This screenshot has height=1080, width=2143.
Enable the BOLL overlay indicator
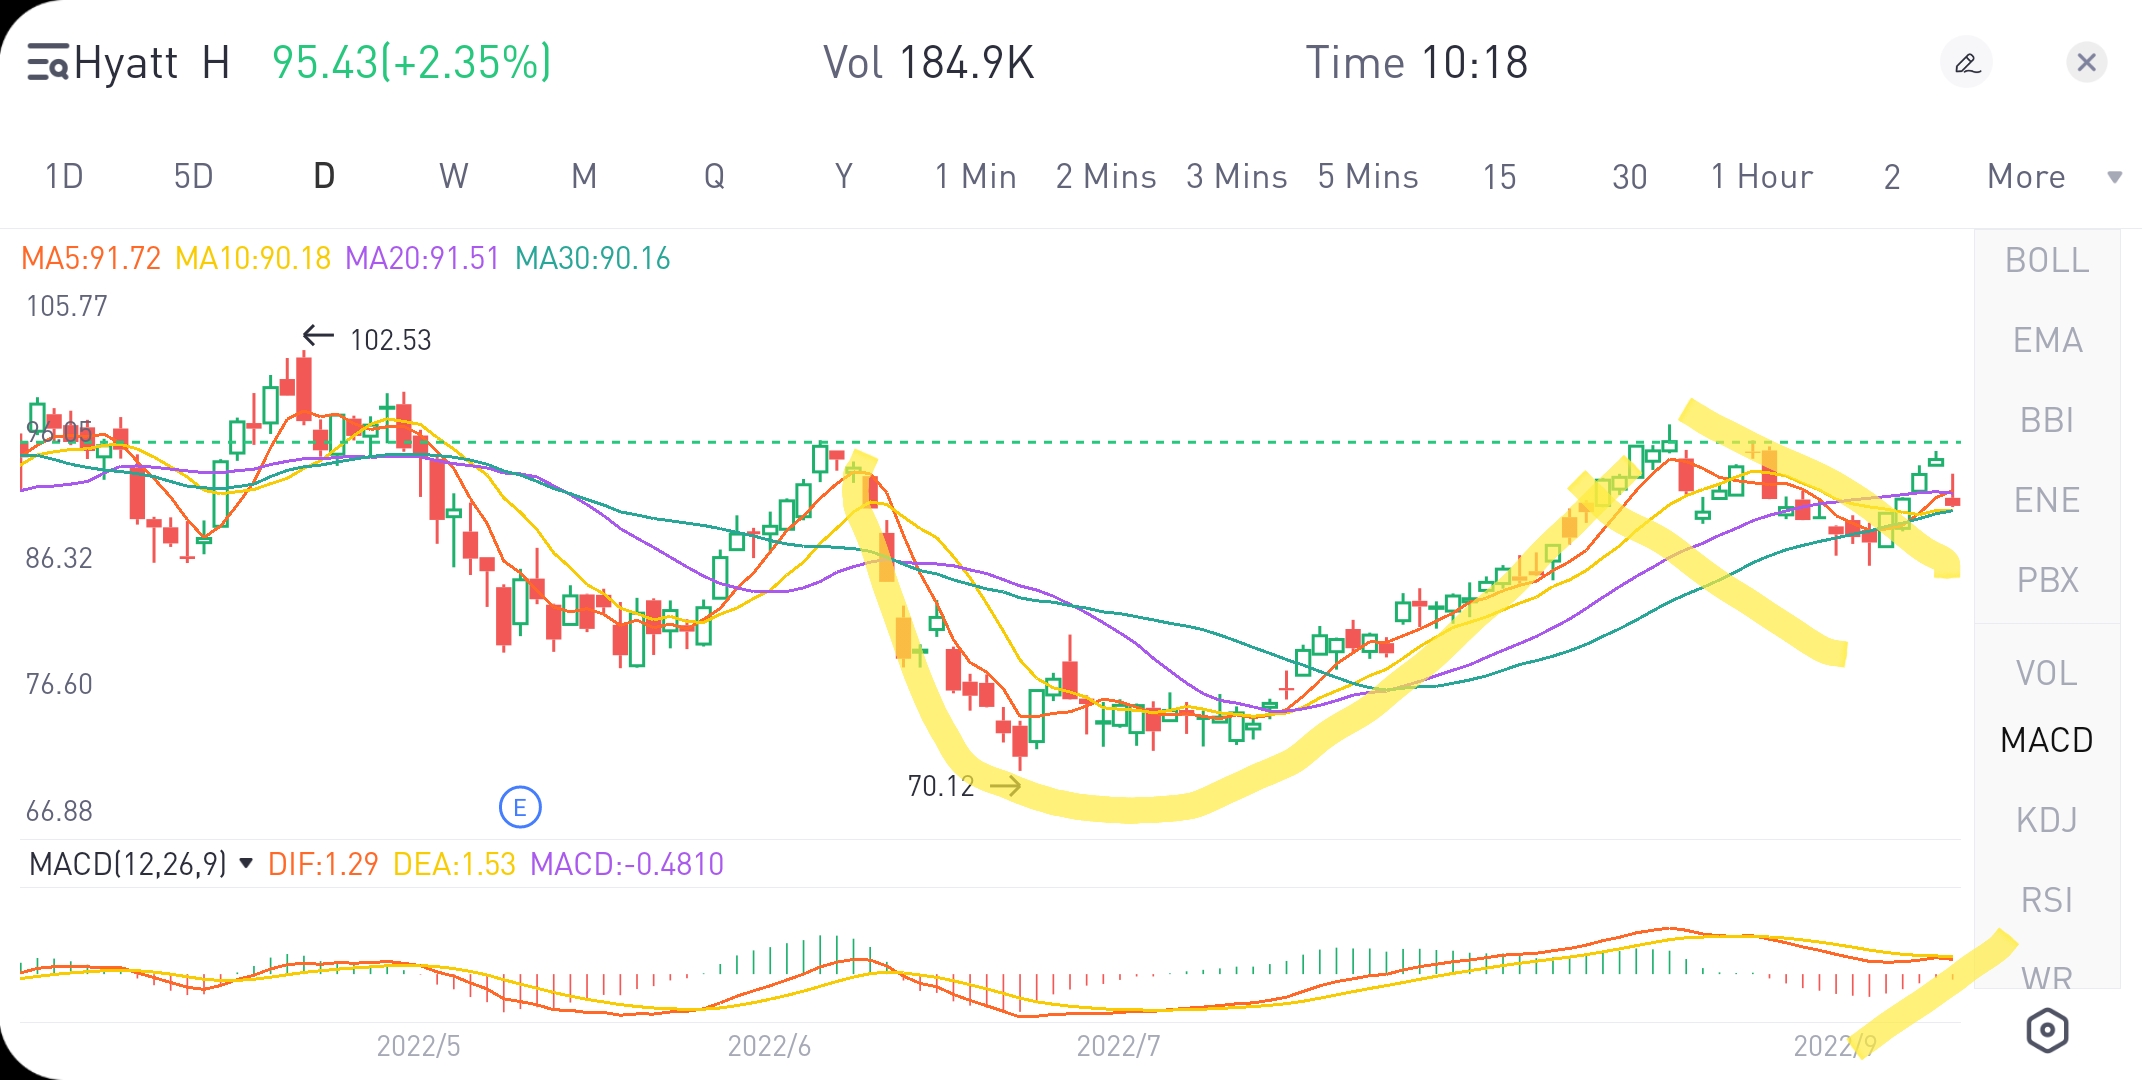[x=2046, y=260]
